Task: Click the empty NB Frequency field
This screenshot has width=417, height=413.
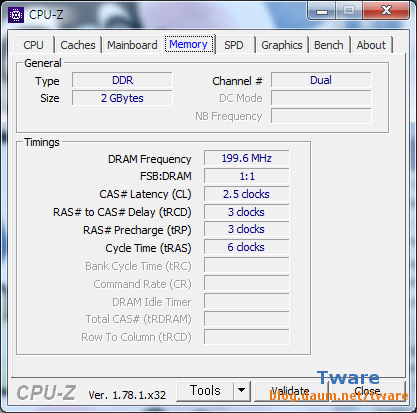Action: [321, 116]
